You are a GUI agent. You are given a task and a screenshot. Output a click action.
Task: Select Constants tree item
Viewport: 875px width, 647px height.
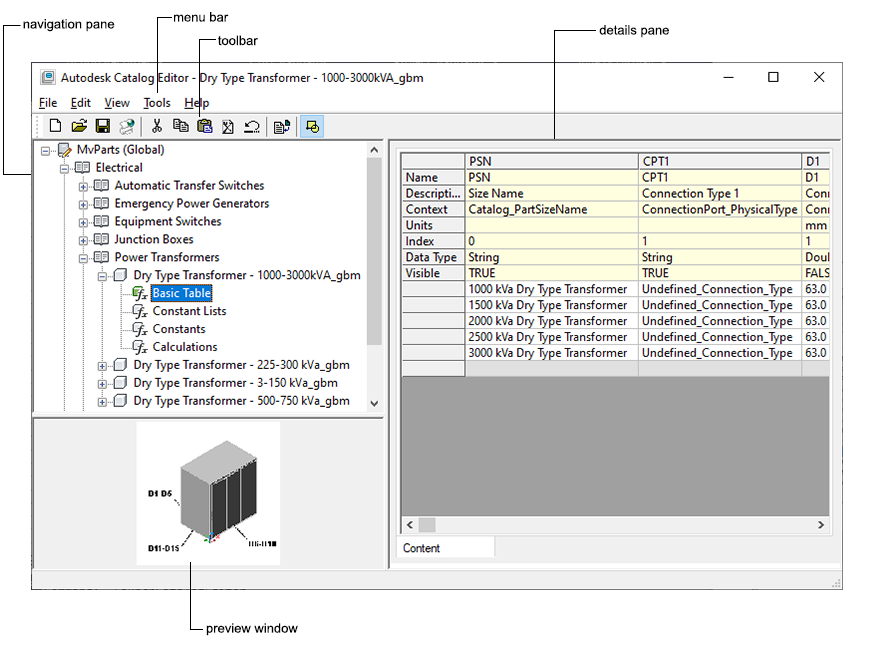(x=179, y=329)
